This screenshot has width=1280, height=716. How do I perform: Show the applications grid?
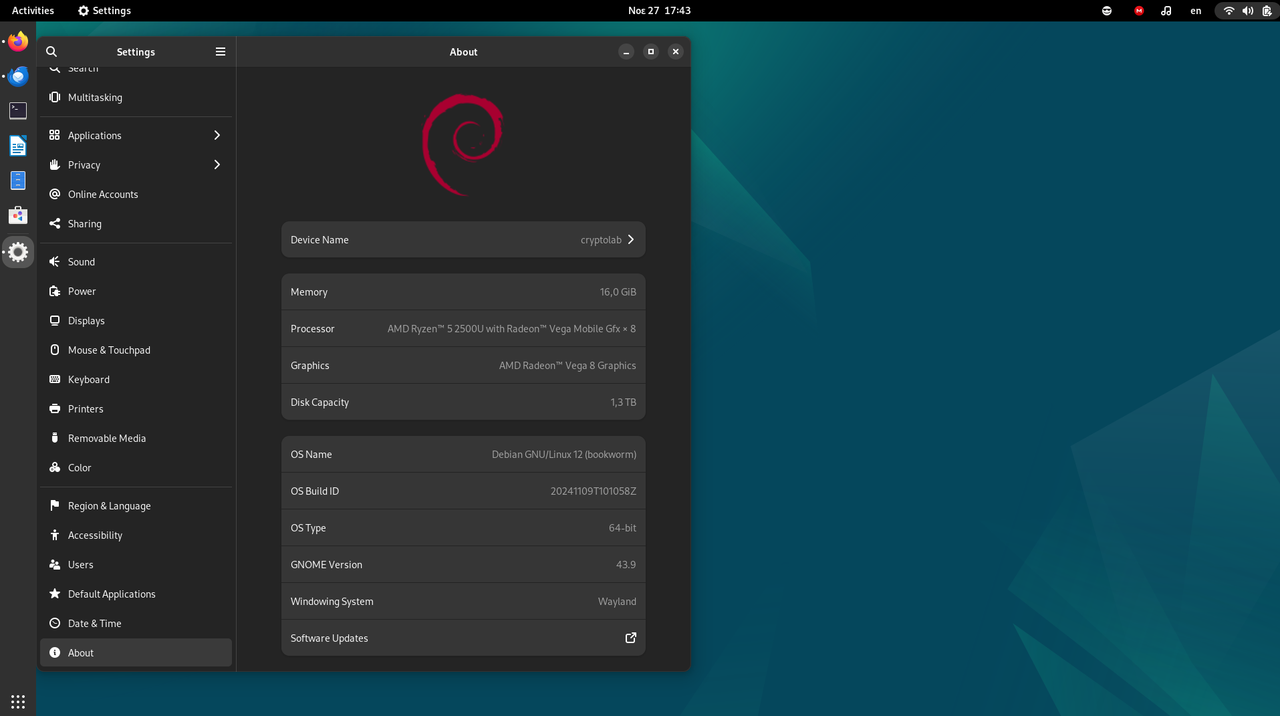coord(18,701)
